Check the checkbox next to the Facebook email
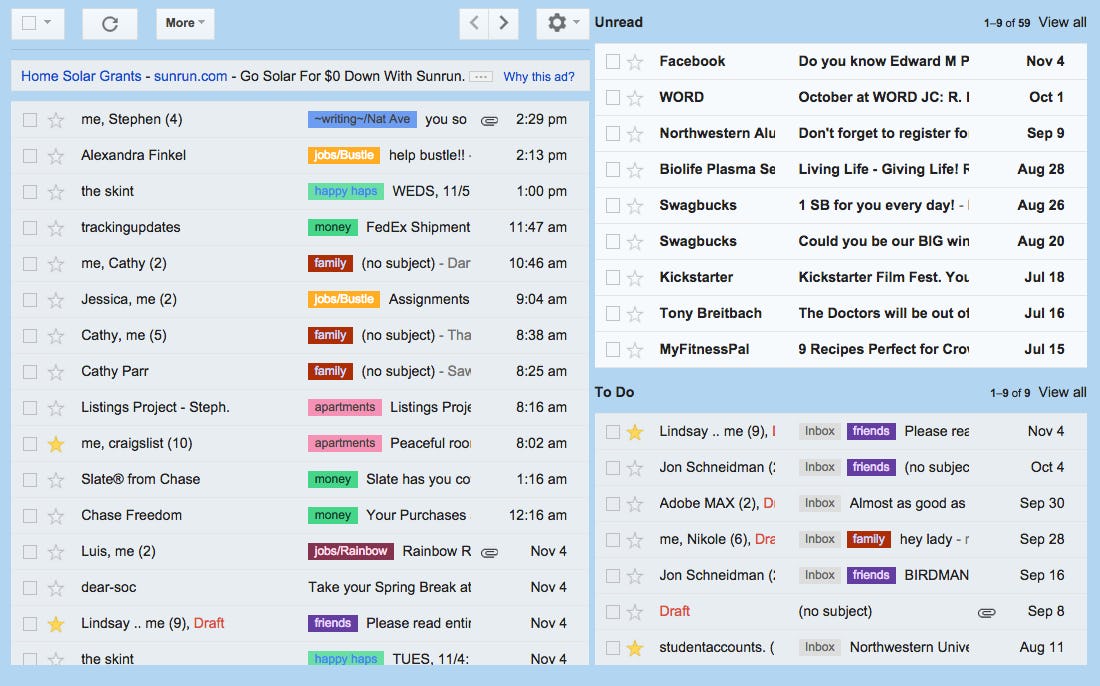 [x=613, y=61]
